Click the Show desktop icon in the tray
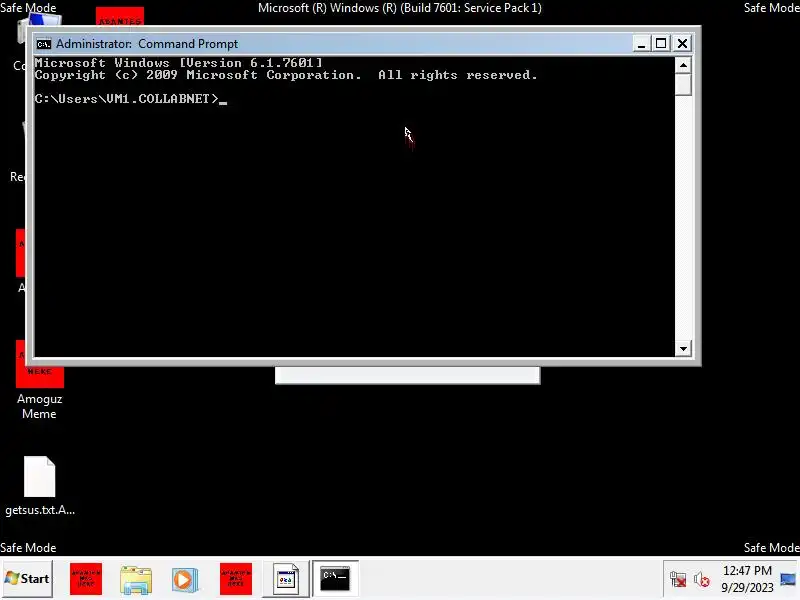This screenshot has height=600, width=800. [x=788, y=580]
